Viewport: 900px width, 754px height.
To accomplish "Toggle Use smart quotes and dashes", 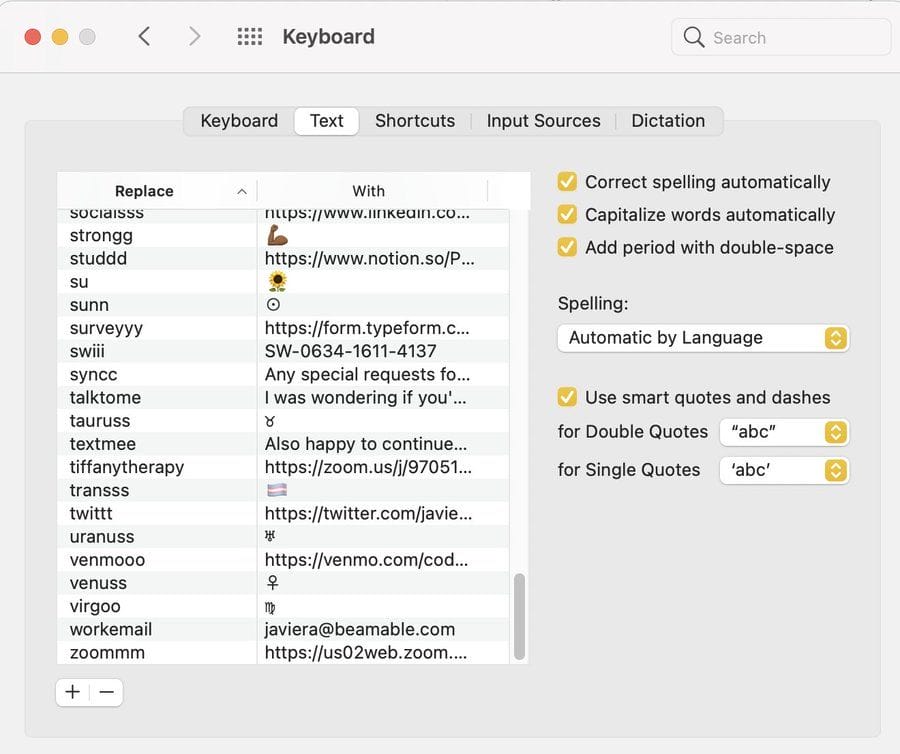I will (x=567, y=397).
